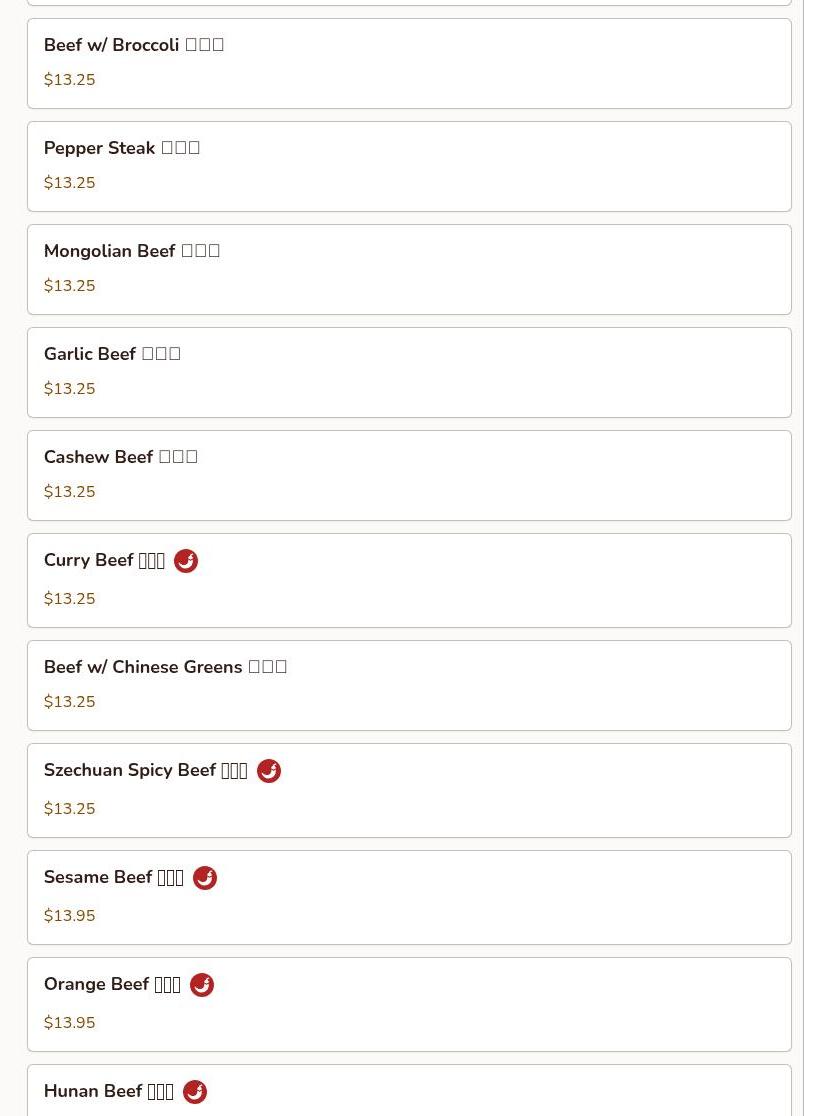Choose Garlic Beef from the menu
This screenshot has height=1116, width=824.
(409, 372)
